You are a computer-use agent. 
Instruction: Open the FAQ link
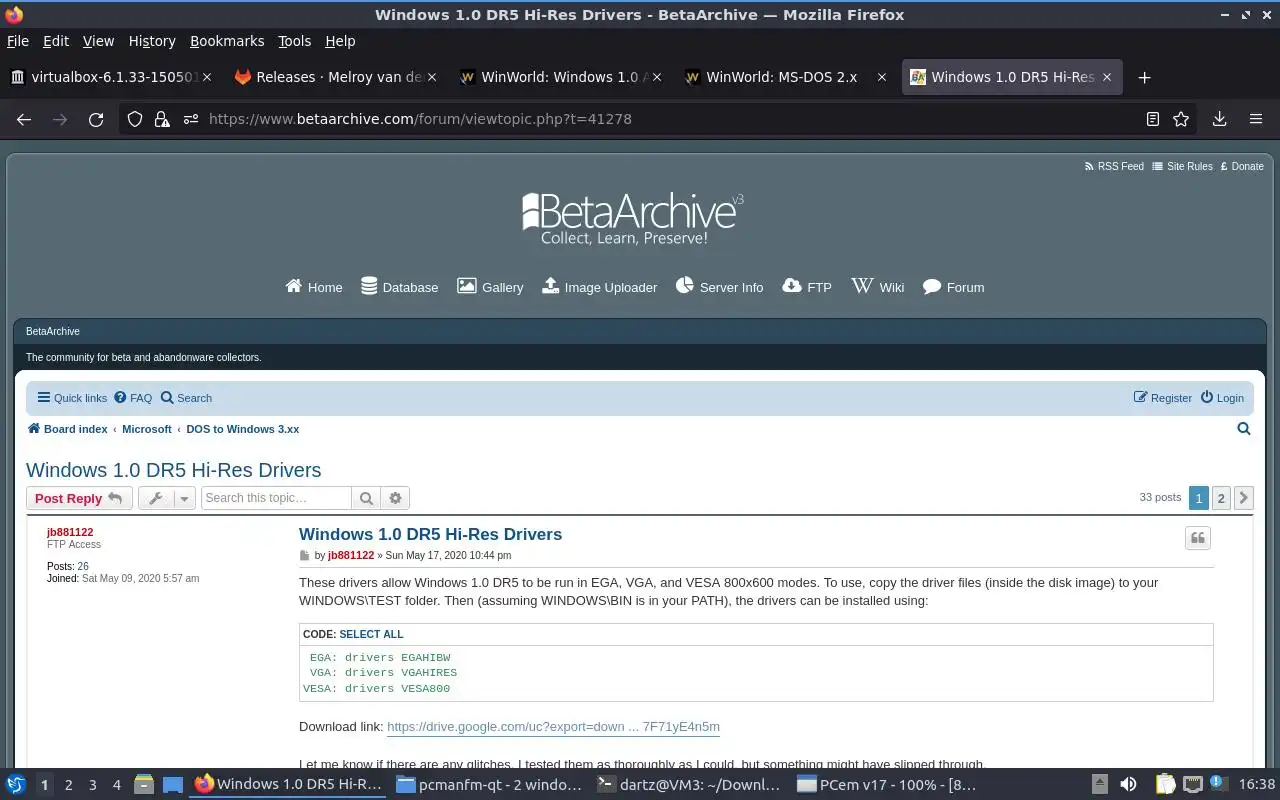pyautogui.click(x=133, y=398)
